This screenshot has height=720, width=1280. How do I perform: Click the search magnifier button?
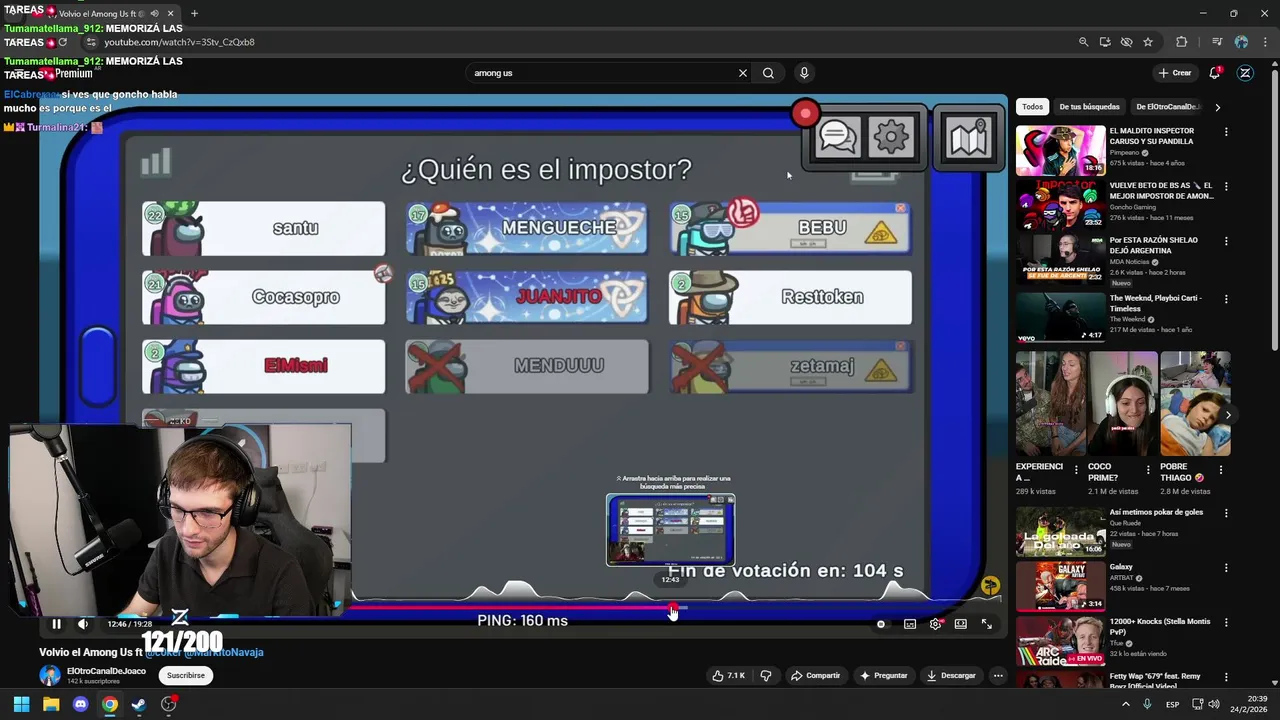768,73
